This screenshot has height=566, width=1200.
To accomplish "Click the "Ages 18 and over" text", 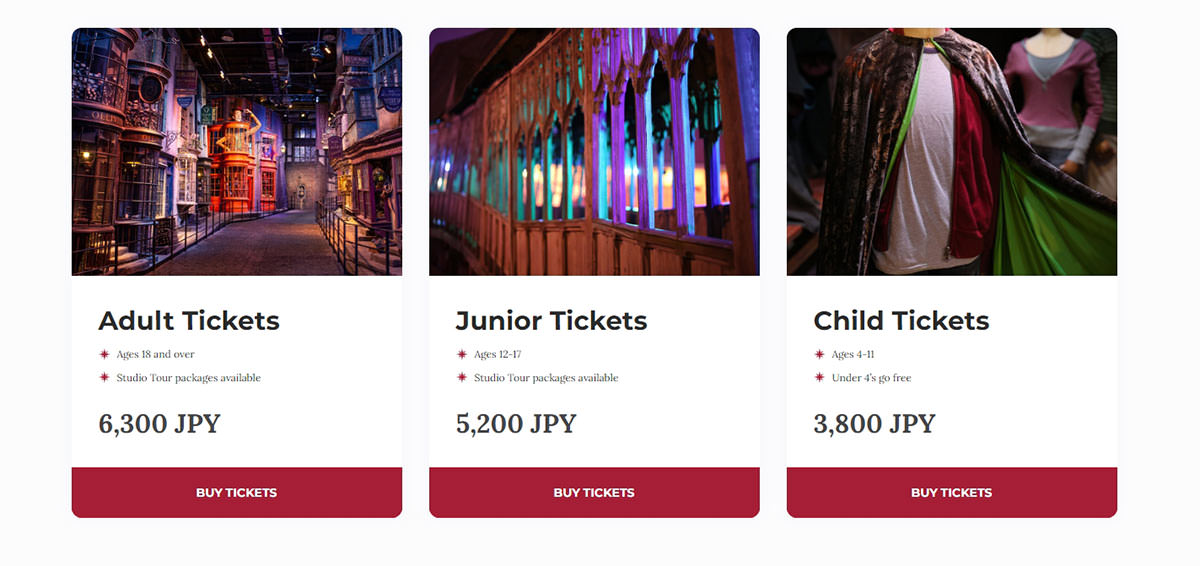I will point(155,354).
